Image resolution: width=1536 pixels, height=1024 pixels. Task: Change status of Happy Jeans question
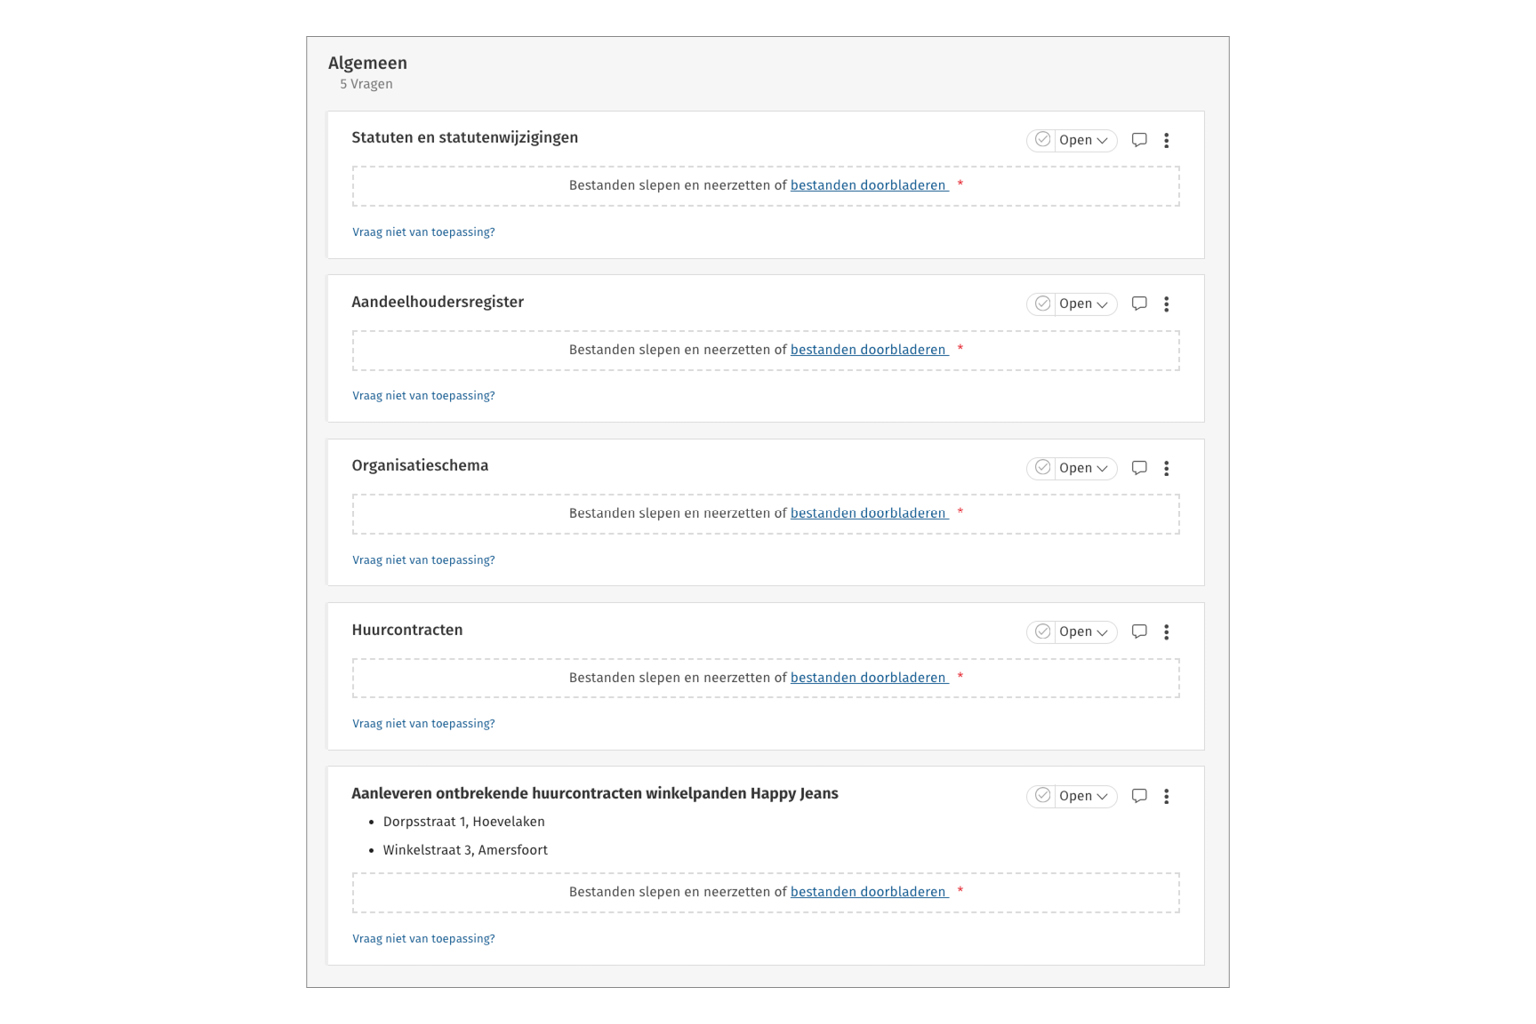[x=1084, y=796]
